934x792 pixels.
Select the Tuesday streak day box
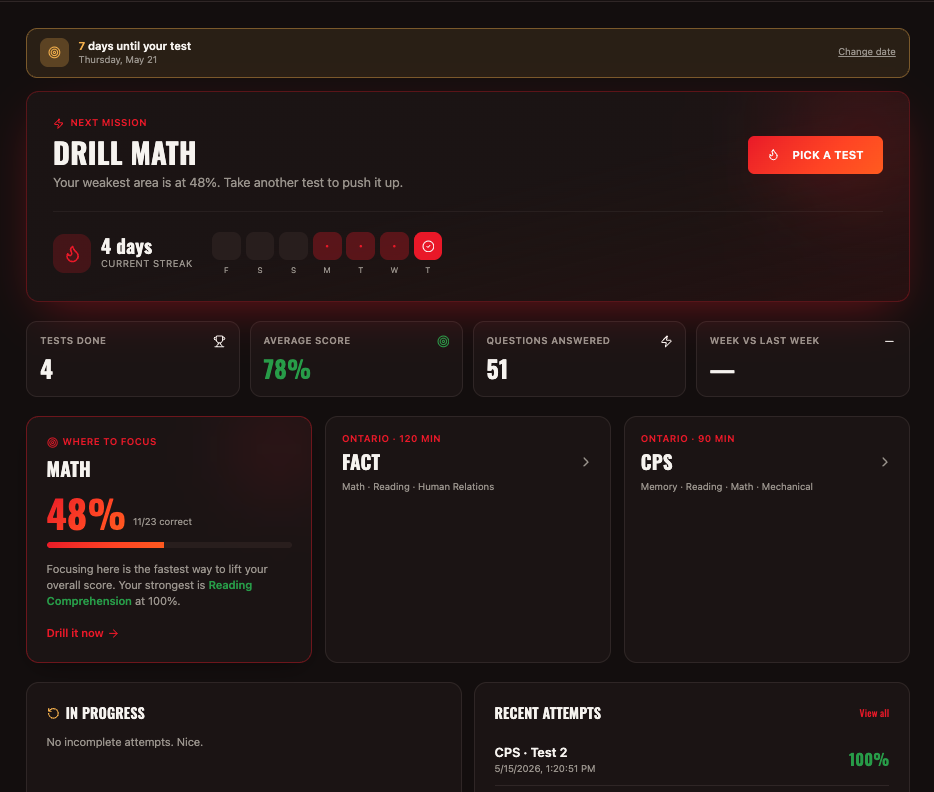[360, 246]
